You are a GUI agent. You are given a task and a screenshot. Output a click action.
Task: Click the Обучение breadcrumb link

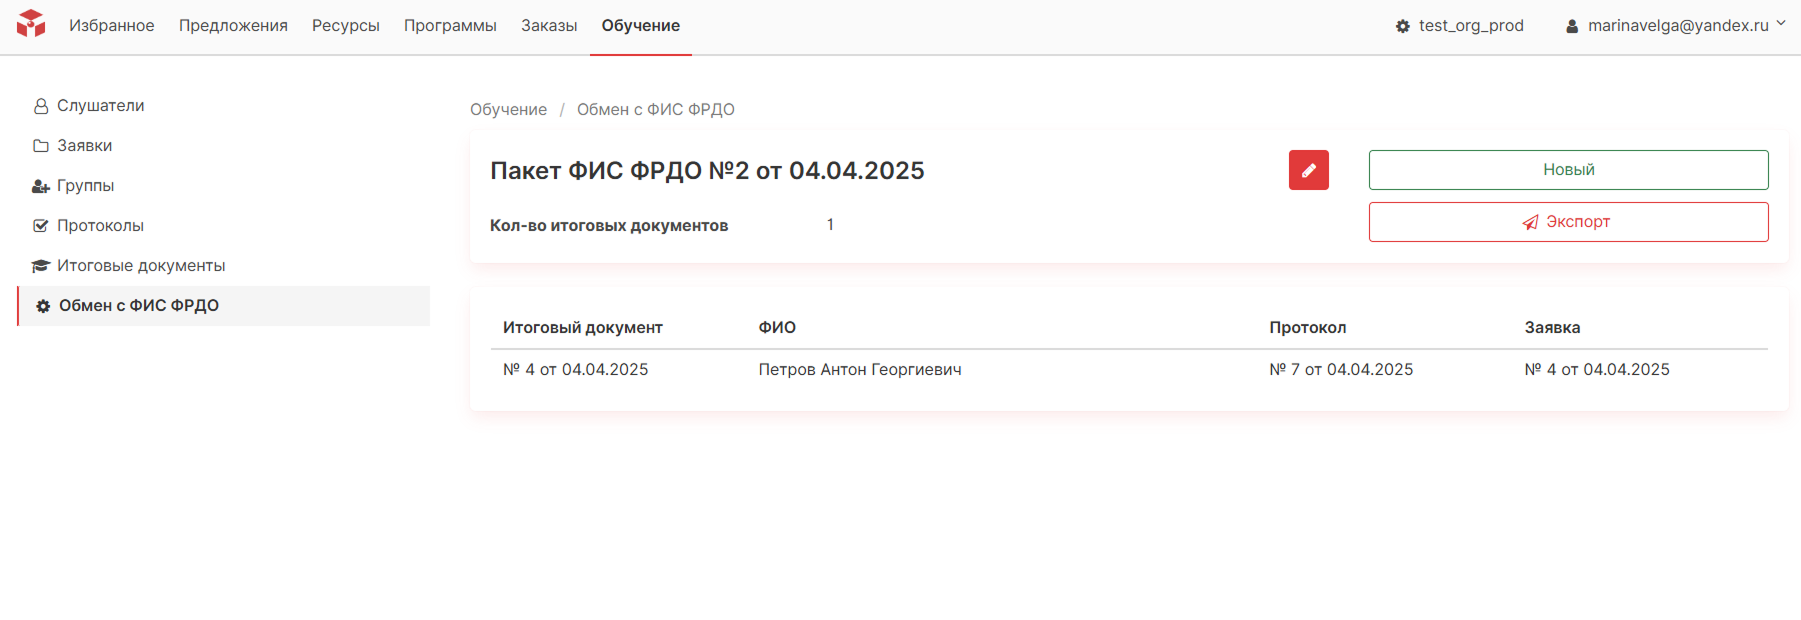point(508,110)
